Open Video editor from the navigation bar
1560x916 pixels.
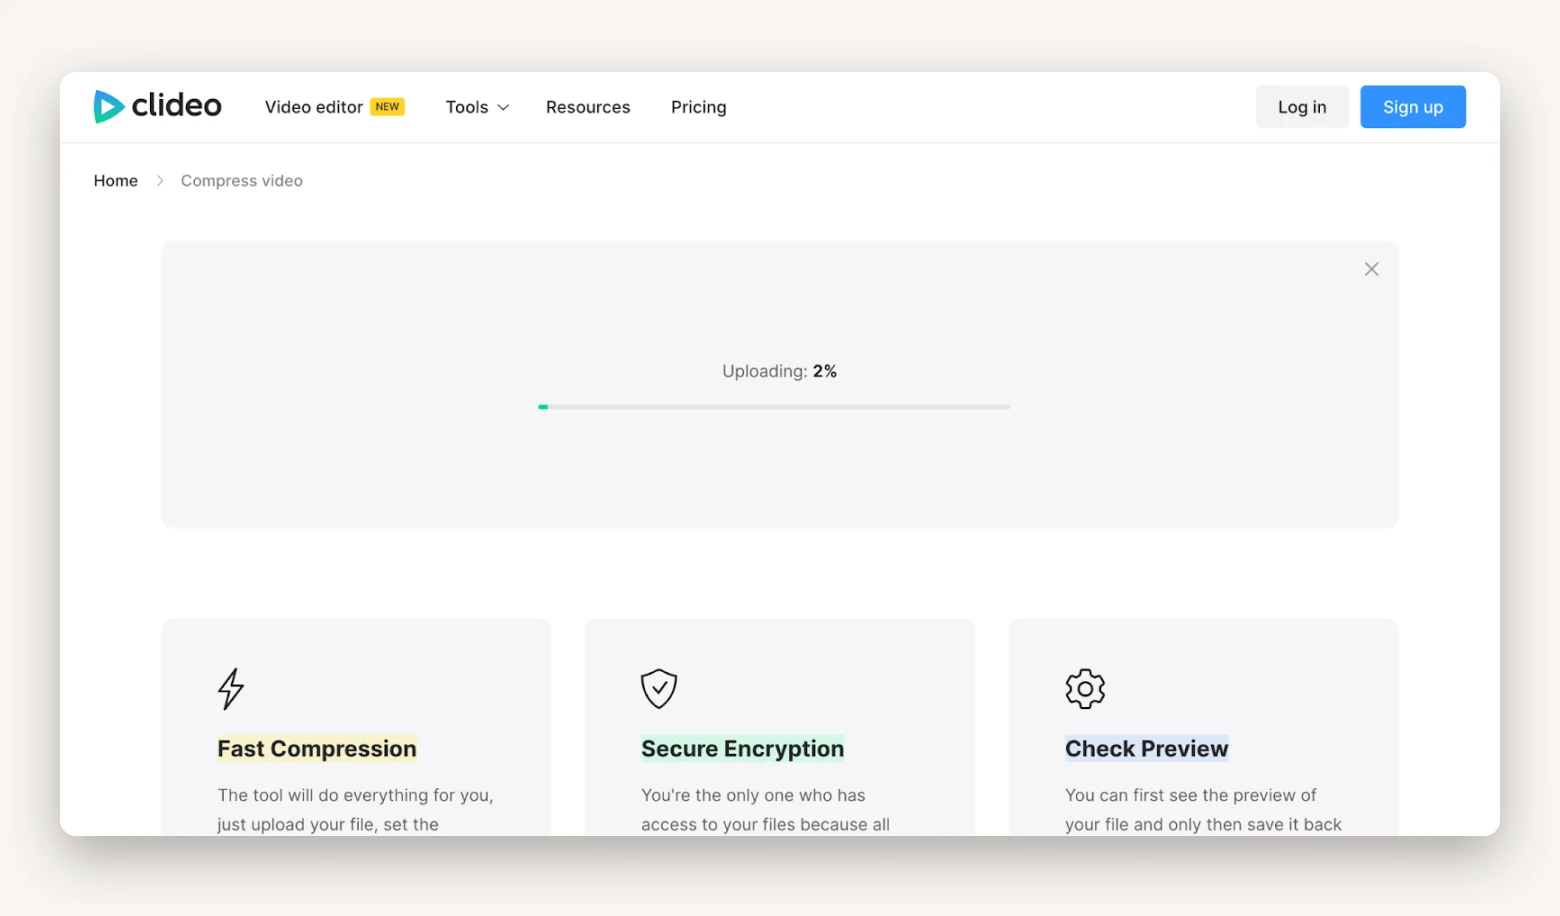click(x=313, y=107)
